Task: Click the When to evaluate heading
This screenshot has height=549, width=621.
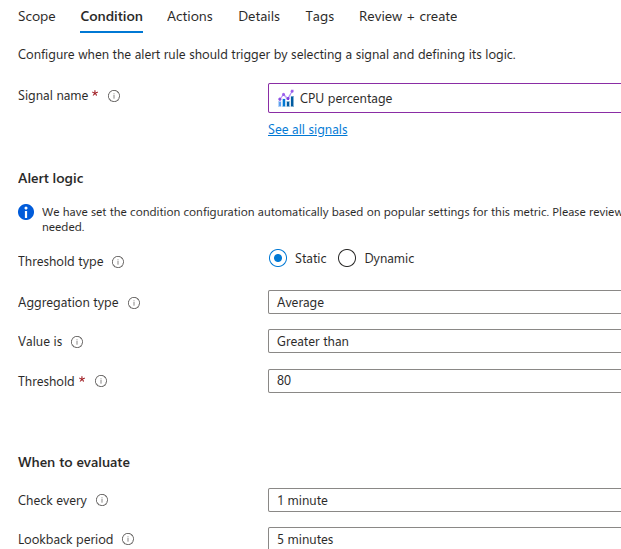Action: click(x=74, y=463)
